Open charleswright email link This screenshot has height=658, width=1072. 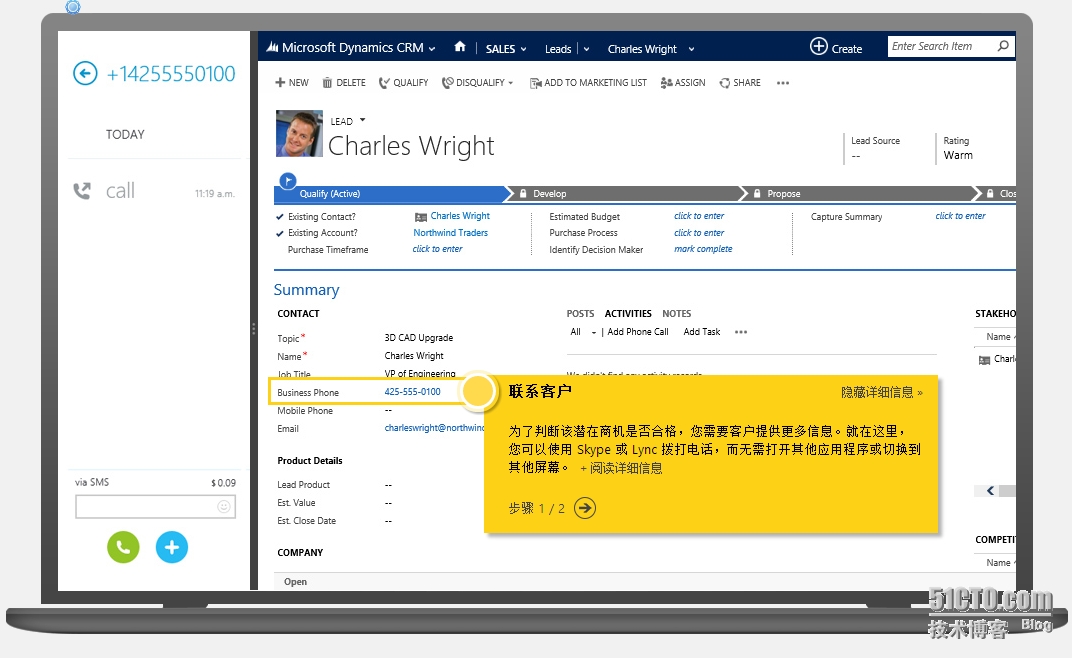point(434,427)
